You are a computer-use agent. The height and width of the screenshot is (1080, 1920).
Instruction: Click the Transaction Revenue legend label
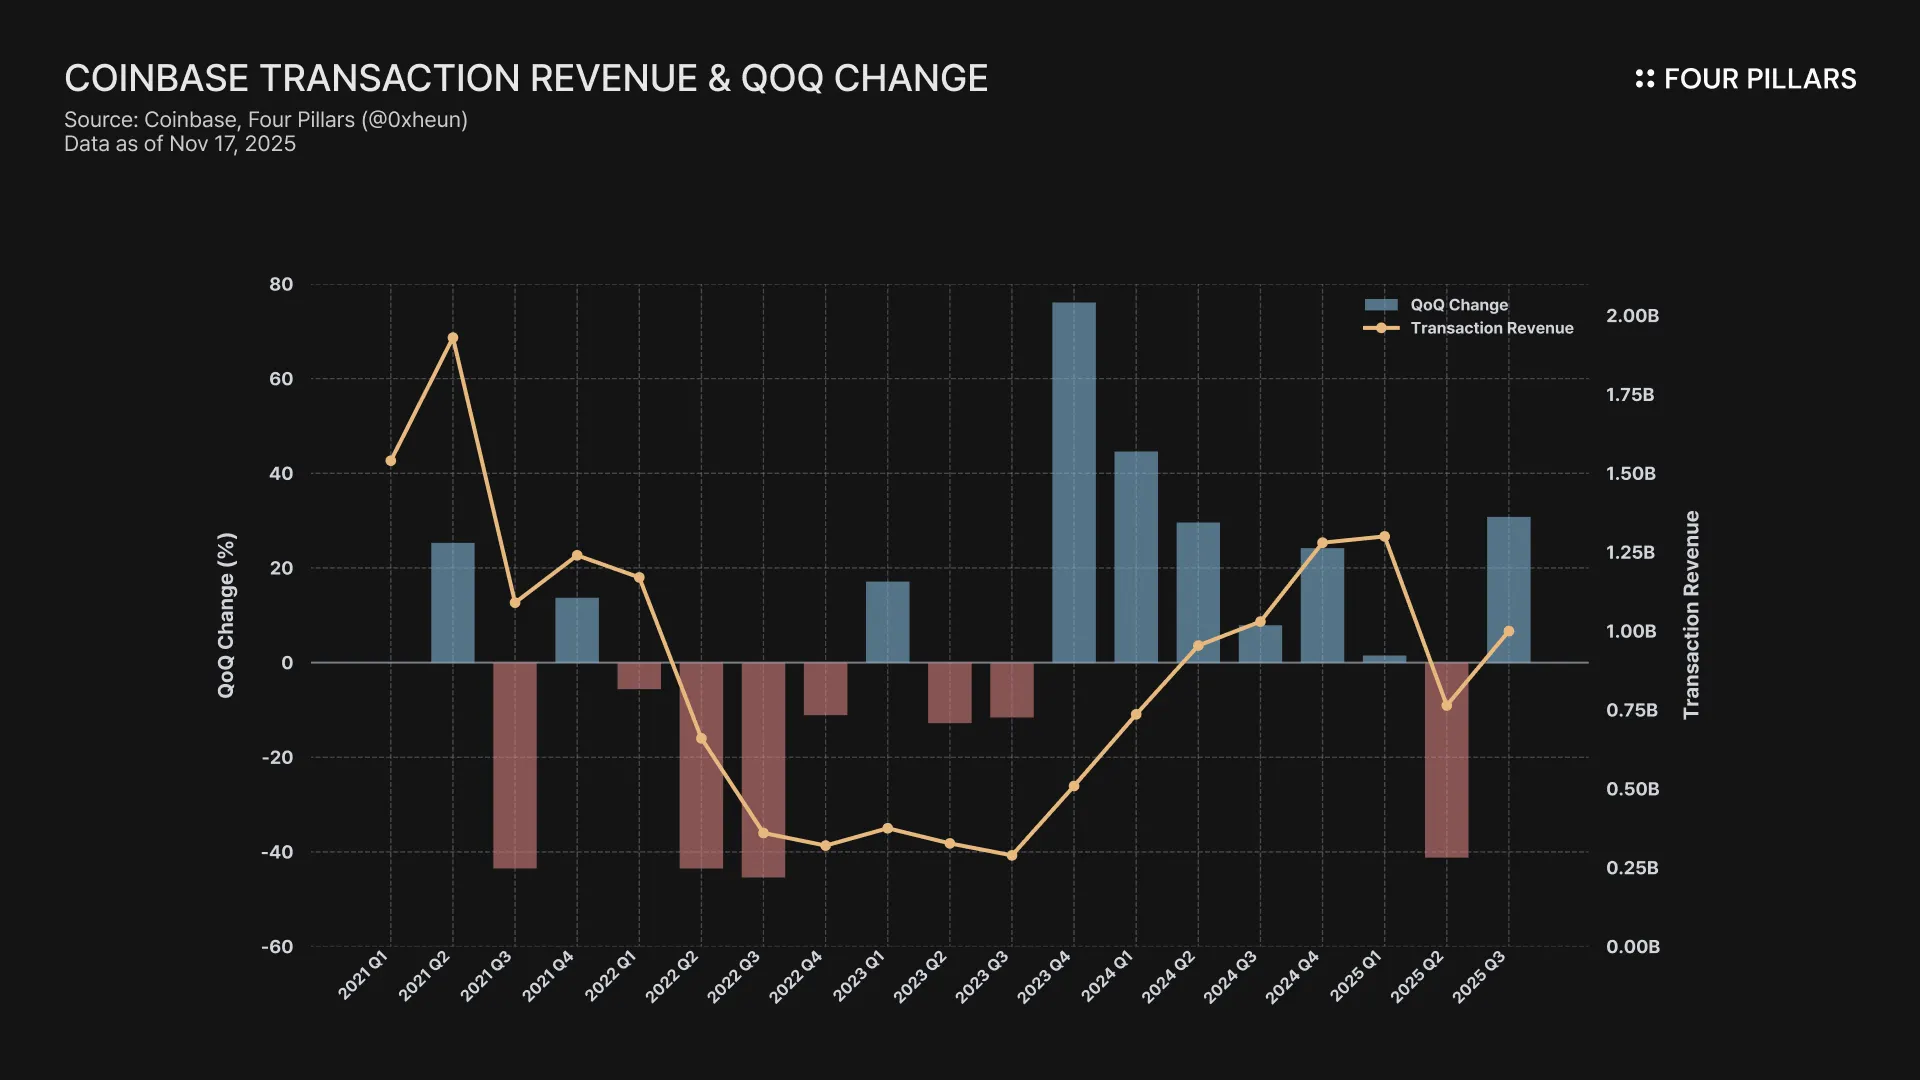[x=1491, y=328]
